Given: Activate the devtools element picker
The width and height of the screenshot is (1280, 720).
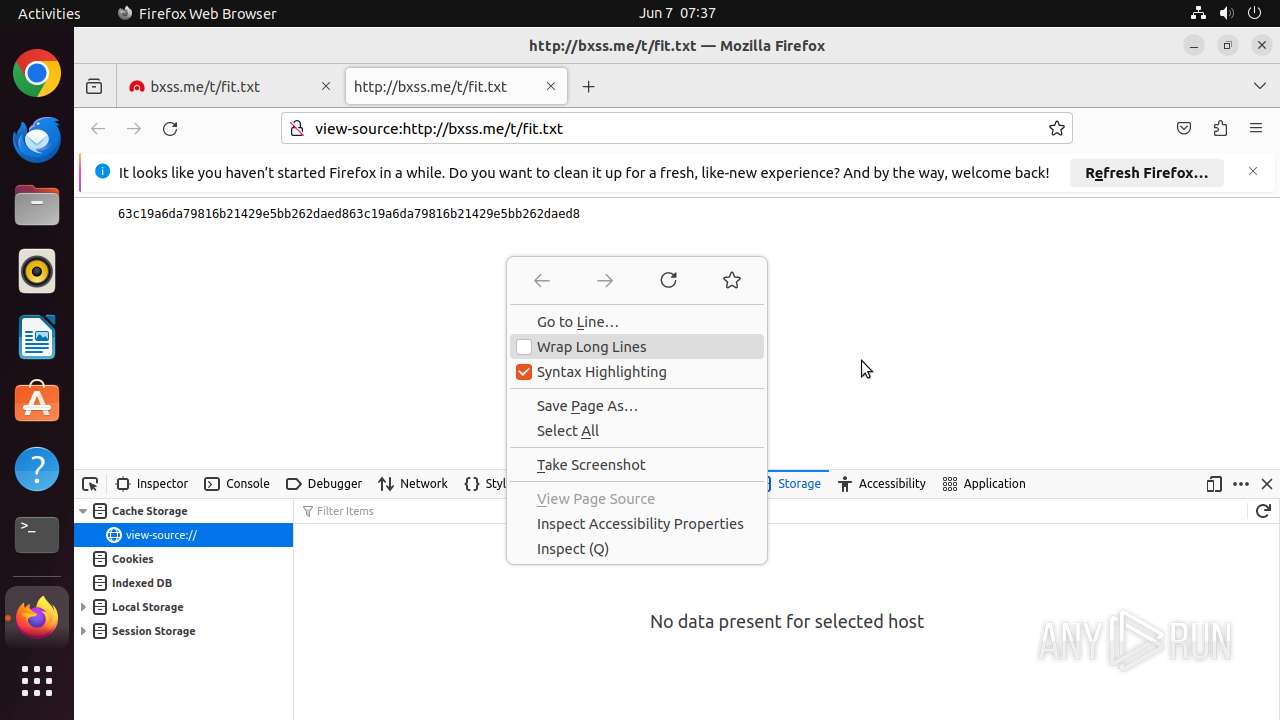Looking at the screenshot, I should coord(90,484).
